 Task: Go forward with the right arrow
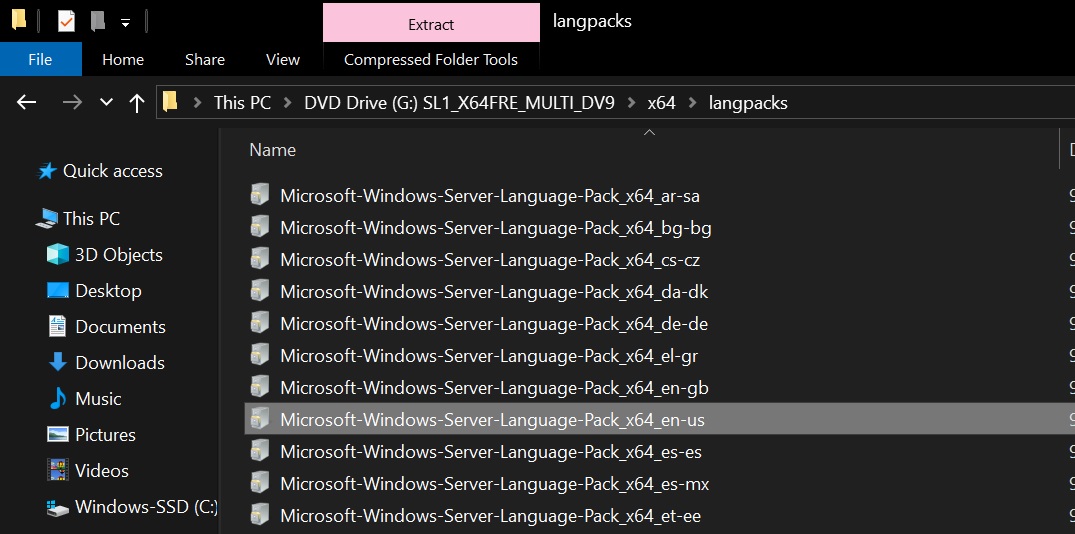pos(72,103)
